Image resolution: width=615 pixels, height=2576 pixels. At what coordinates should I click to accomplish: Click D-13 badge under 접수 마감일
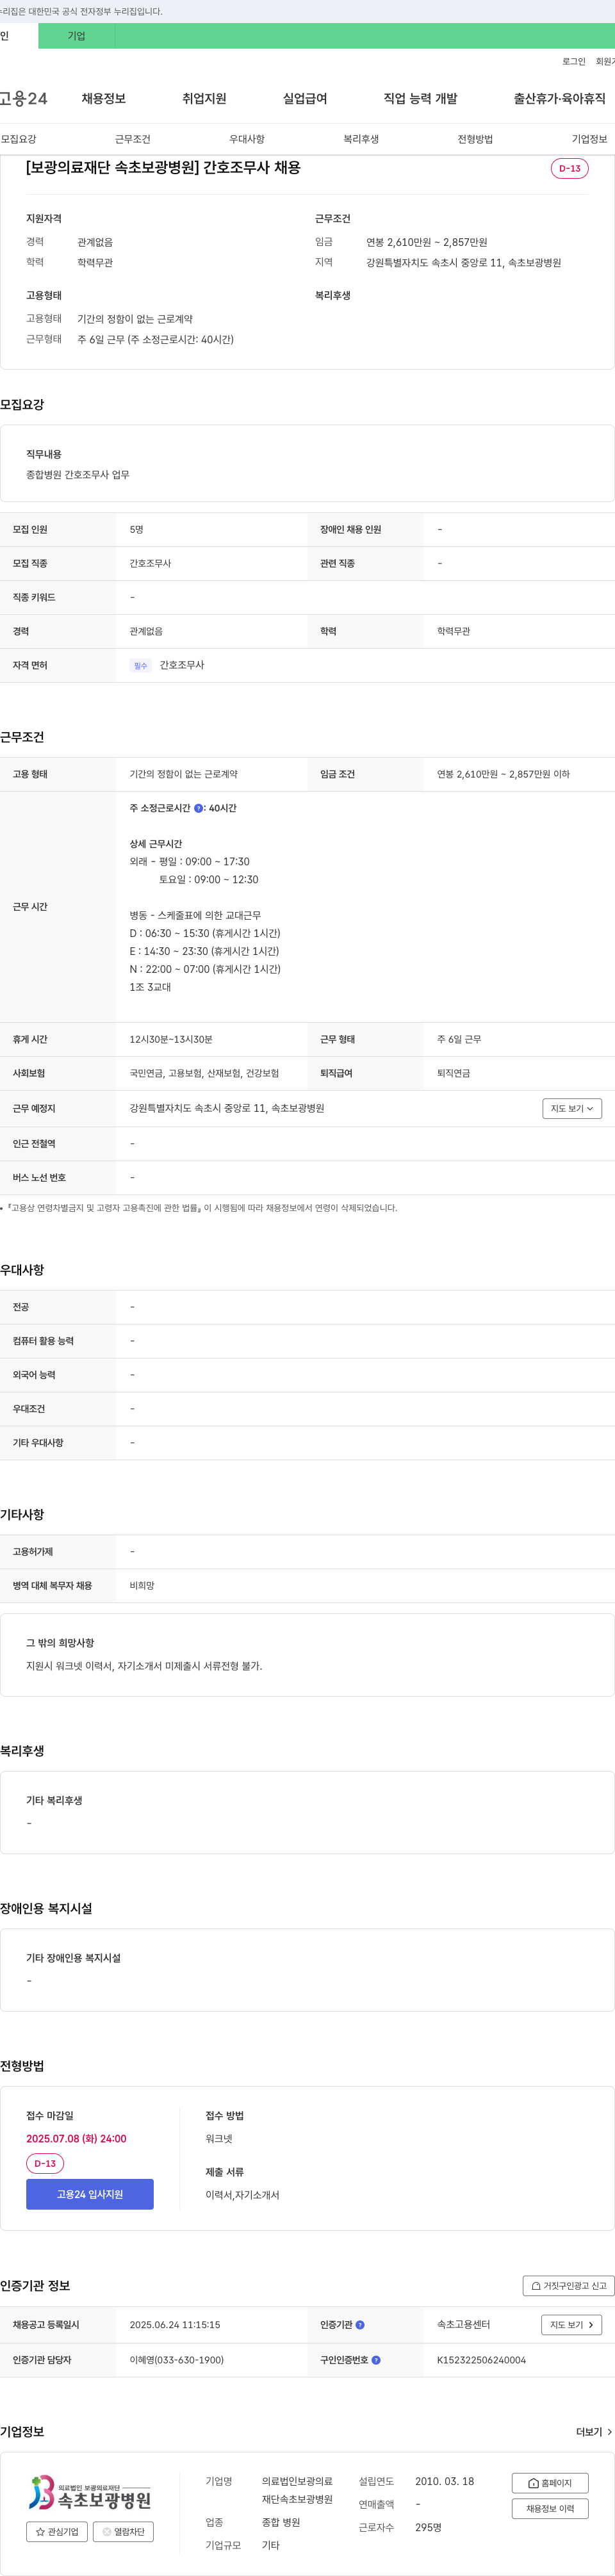(45, 2163)
